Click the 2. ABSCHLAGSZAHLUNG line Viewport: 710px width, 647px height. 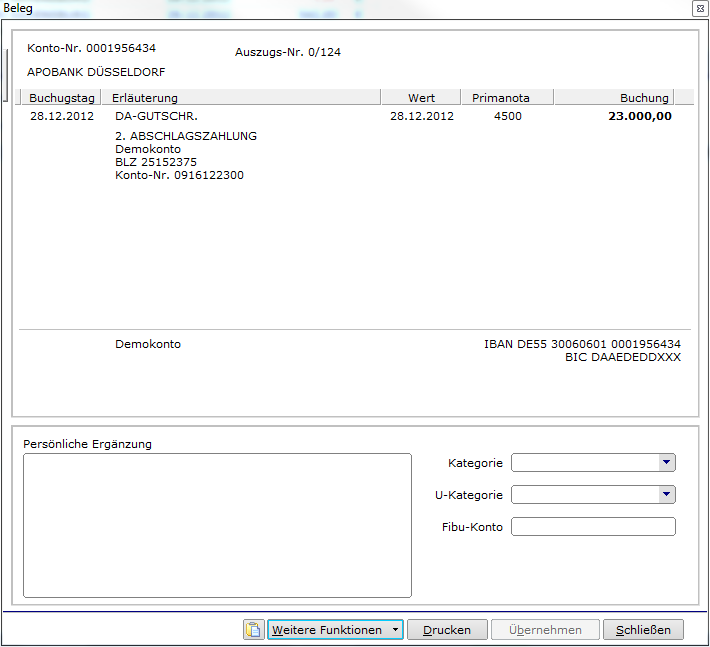pyautogui.click(x=186, y=136)
